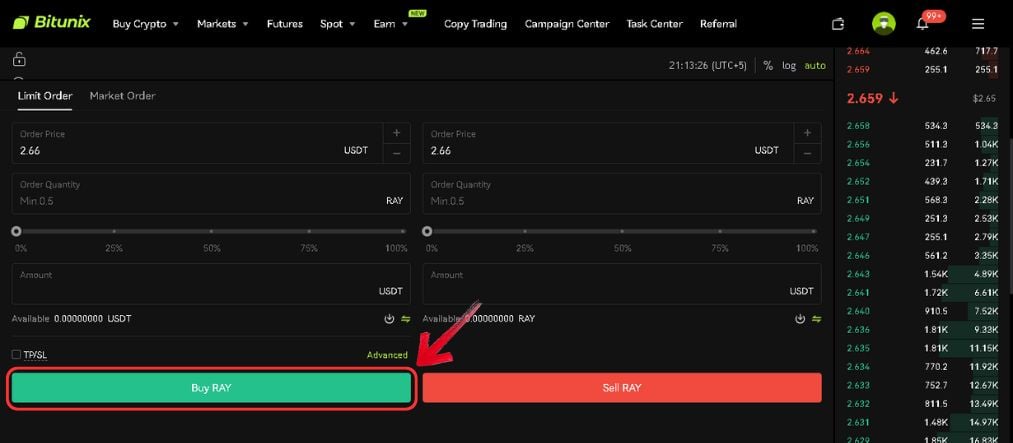Click the deposit icon beside available USDT
Screen dimensions: 1013x443
389,319
